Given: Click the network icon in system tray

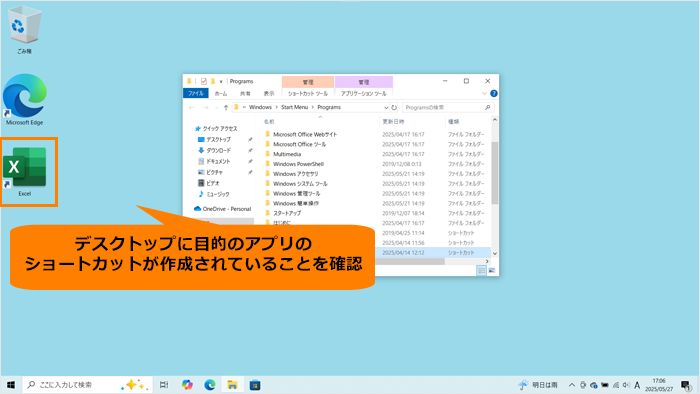Looking at the screenshot, I should tap(616, 385).
